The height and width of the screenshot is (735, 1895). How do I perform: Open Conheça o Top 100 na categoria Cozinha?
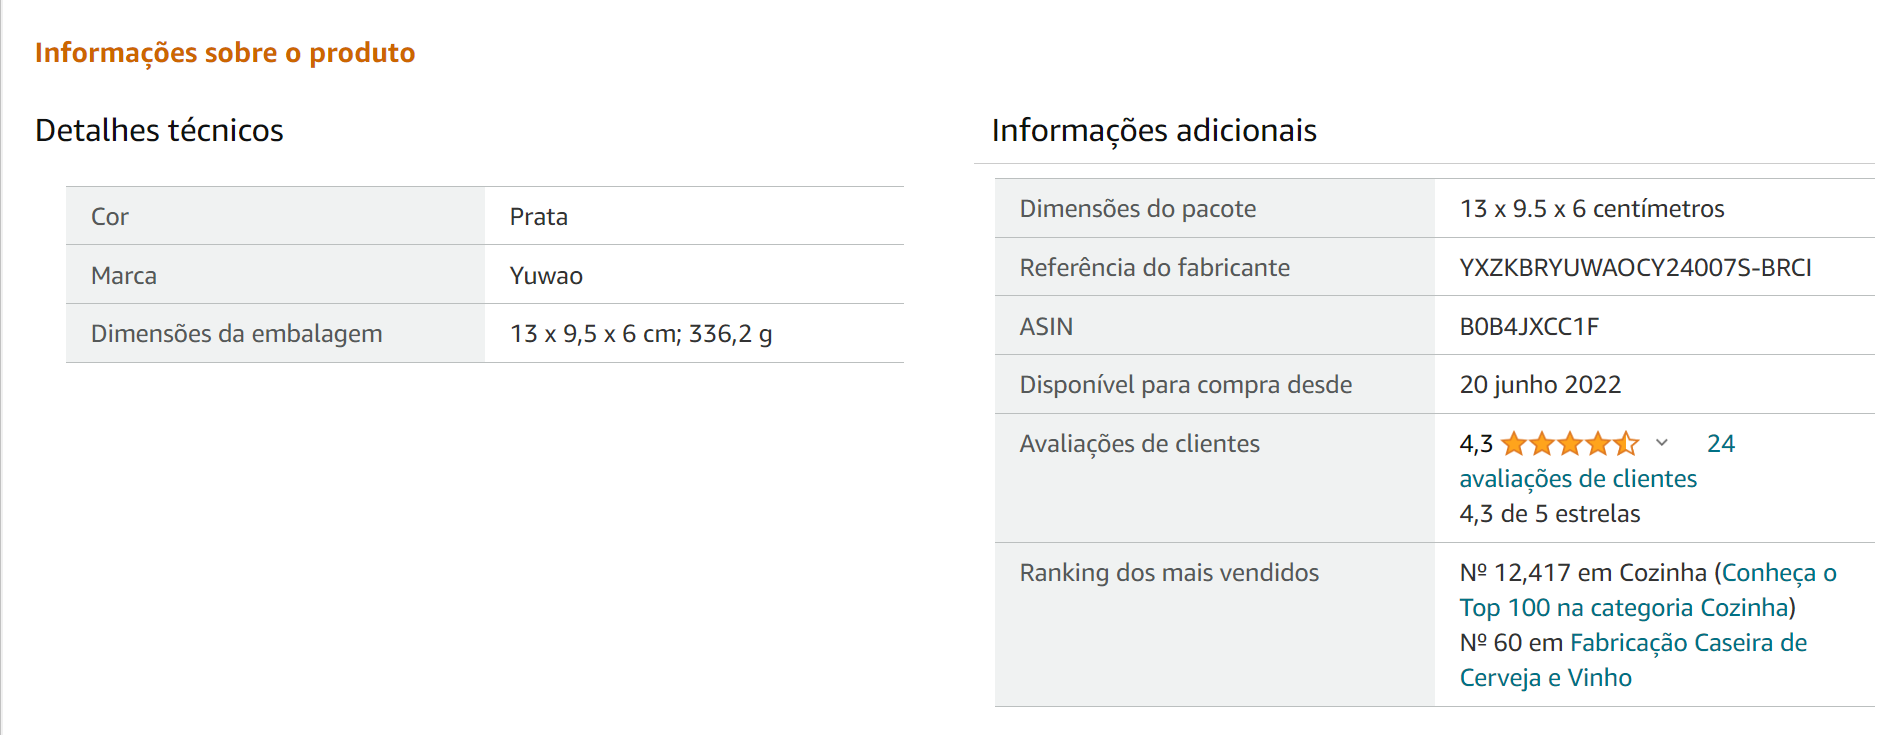pos(1648,590)
